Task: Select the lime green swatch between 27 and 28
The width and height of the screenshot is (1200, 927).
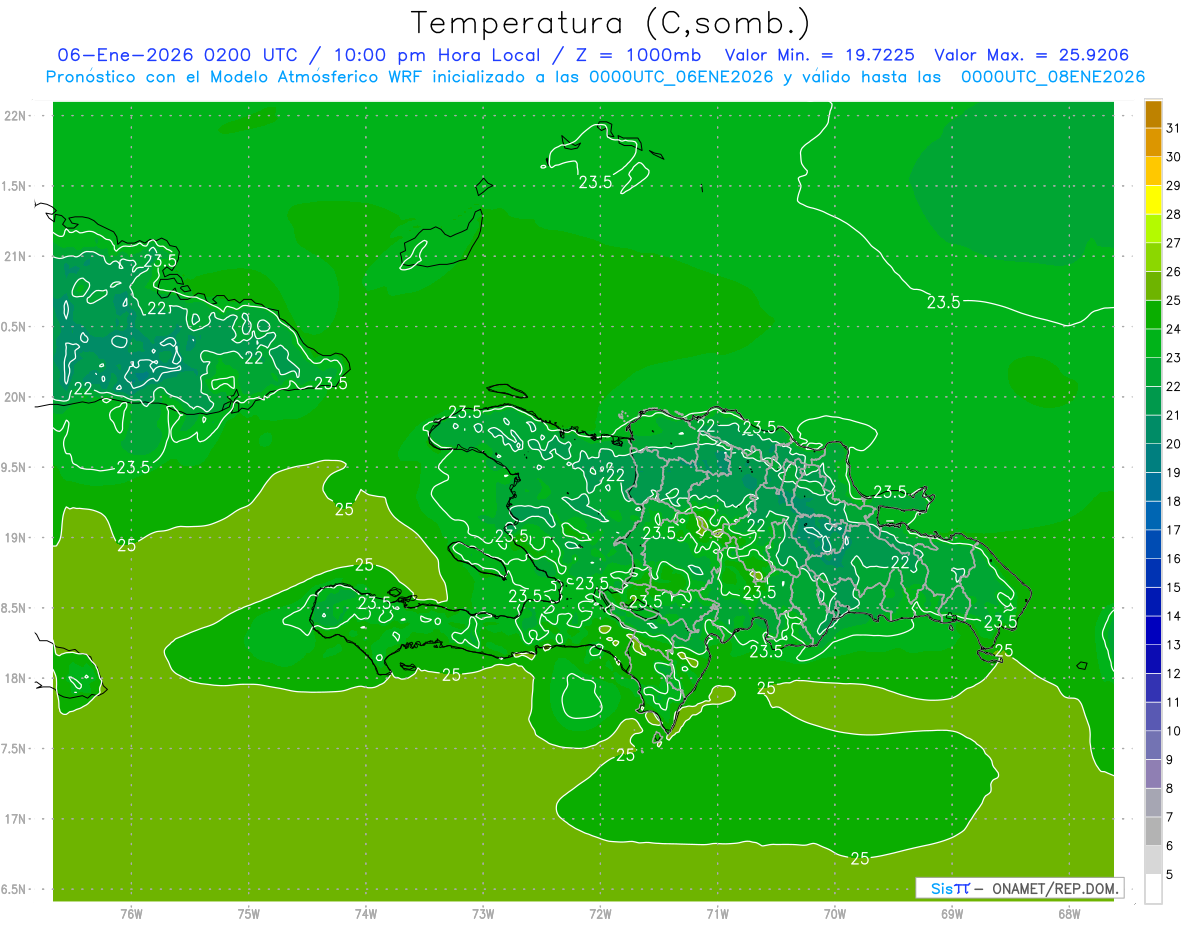Action: 1153,229
